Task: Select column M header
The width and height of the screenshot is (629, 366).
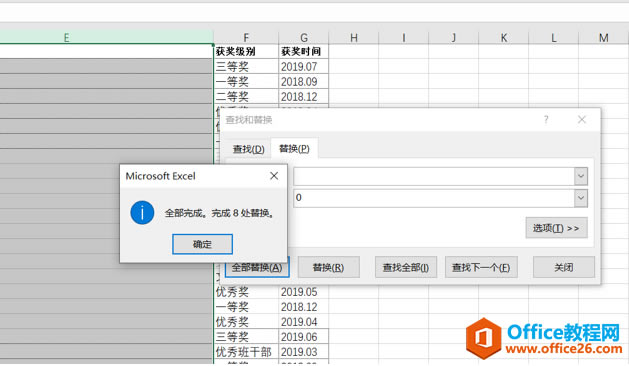Action: 603,38
